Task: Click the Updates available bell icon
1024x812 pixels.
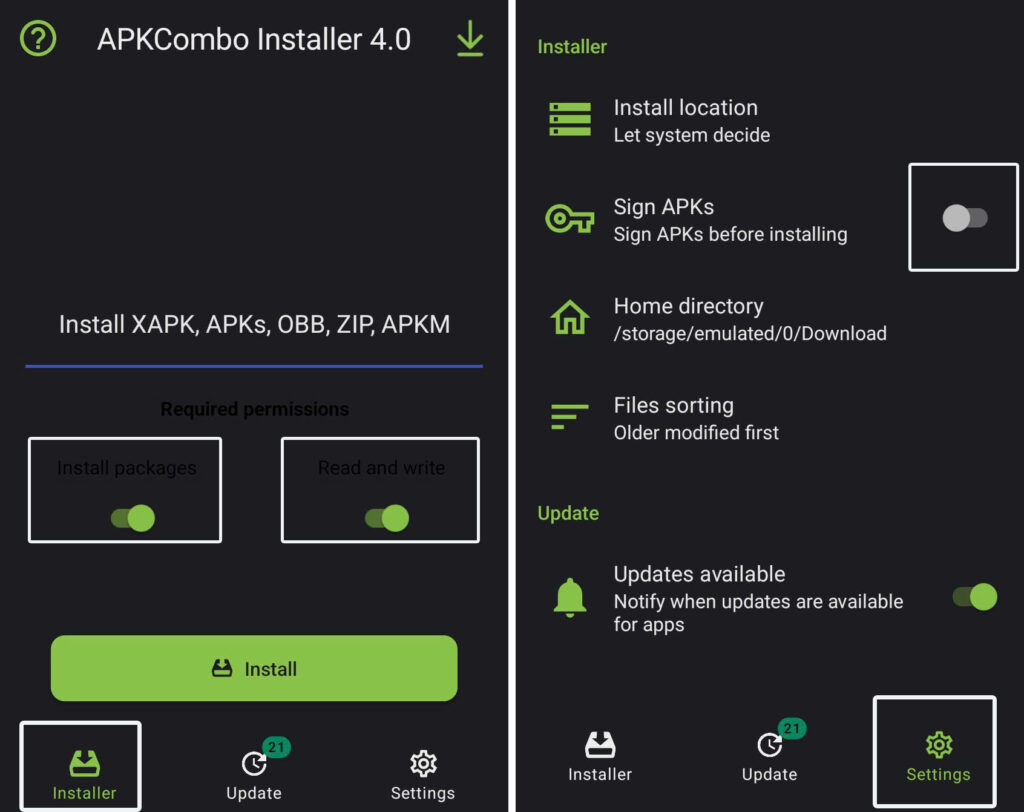Action: [x=570, y=598]
